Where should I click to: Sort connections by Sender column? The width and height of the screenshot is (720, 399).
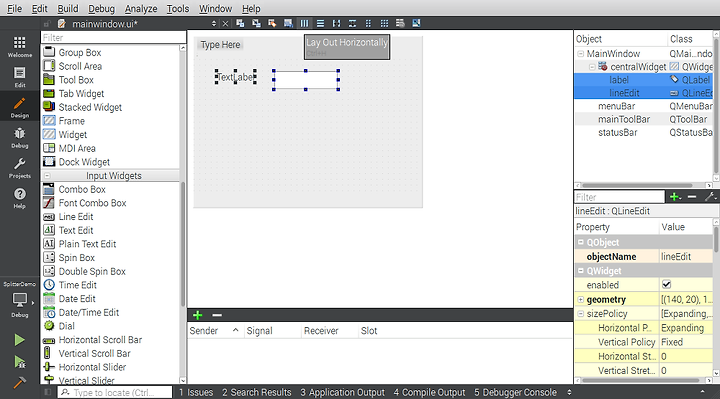[214, 331]
